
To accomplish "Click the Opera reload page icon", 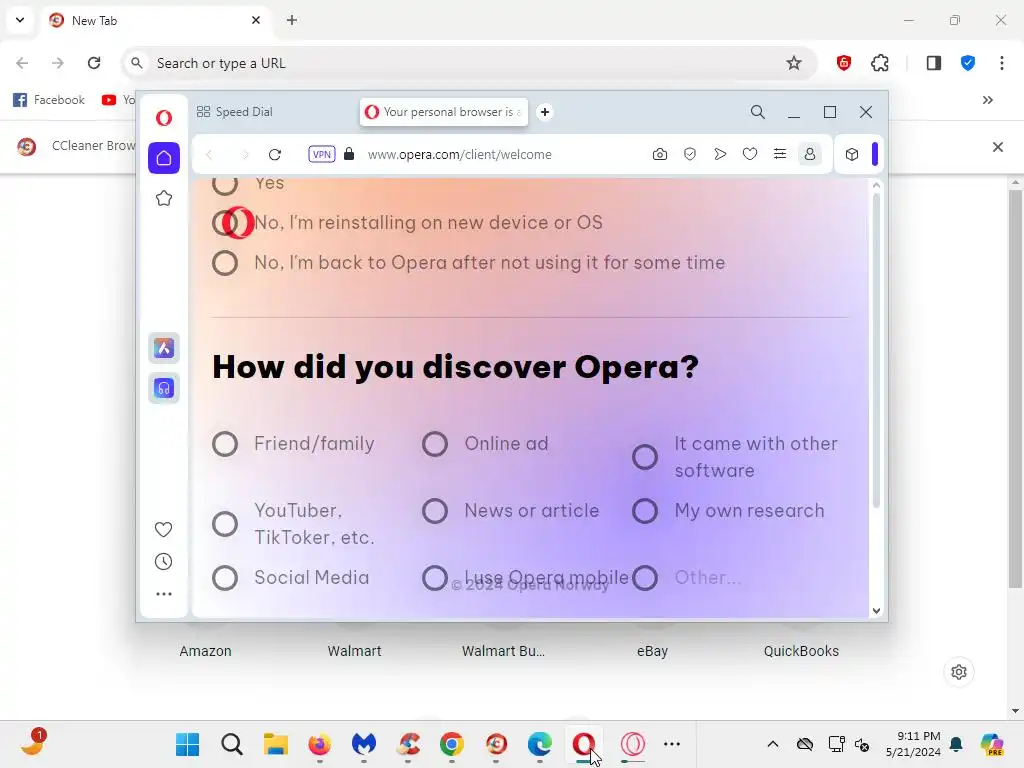I will coord(275,155).
